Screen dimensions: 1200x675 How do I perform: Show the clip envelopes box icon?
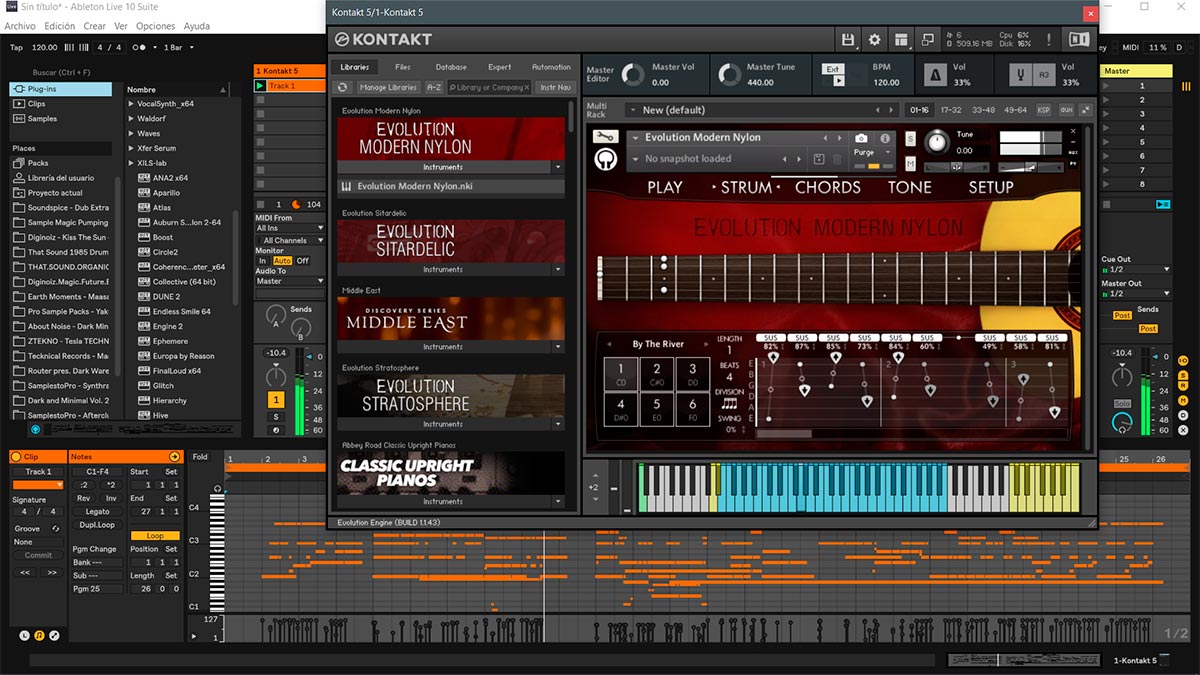54,635
